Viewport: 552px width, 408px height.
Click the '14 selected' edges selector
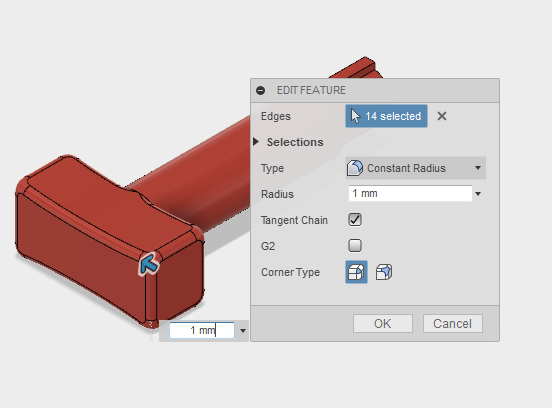pos(386,116)
